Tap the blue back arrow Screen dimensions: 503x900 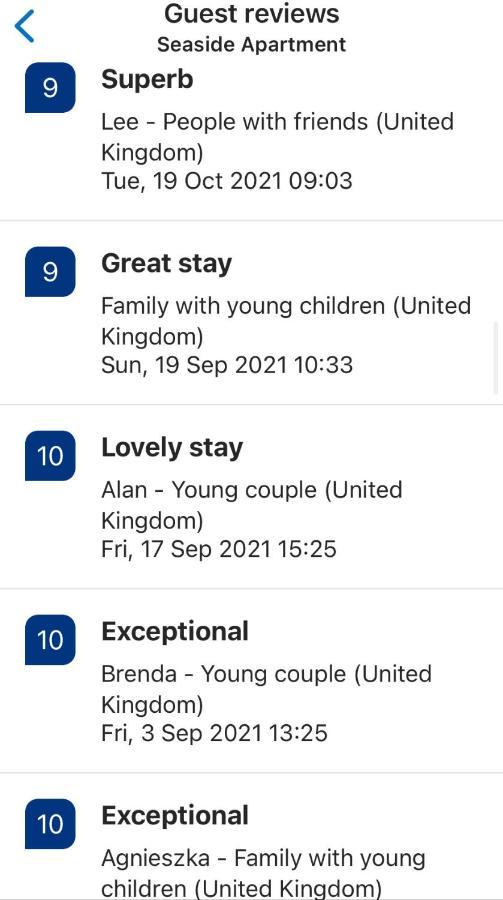click(x=24, y=26)
